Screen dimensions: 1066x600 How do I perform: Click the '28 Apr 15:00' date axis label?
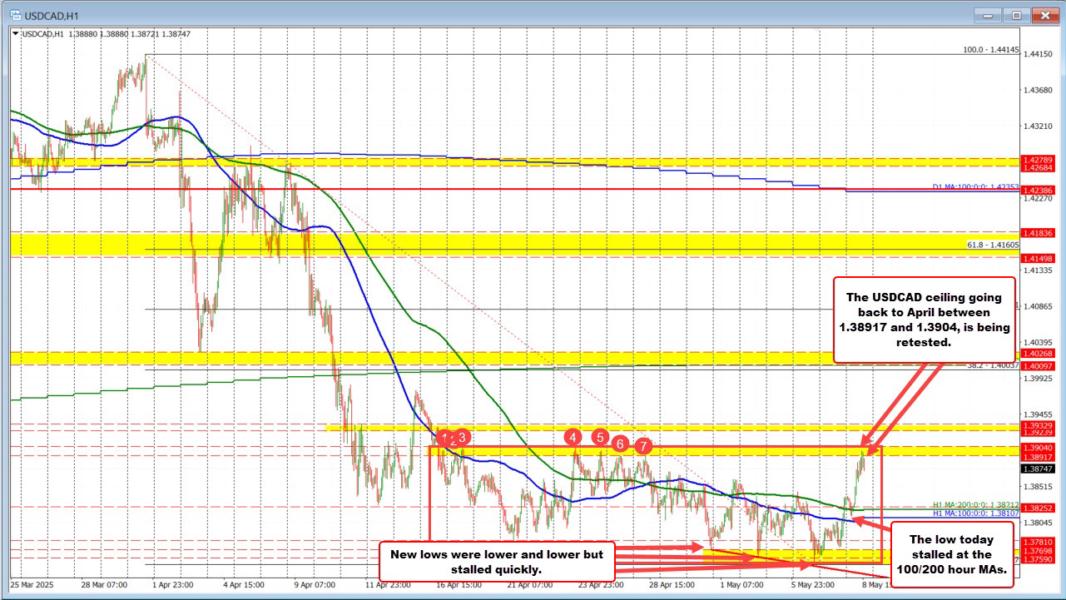coord(672,584)
